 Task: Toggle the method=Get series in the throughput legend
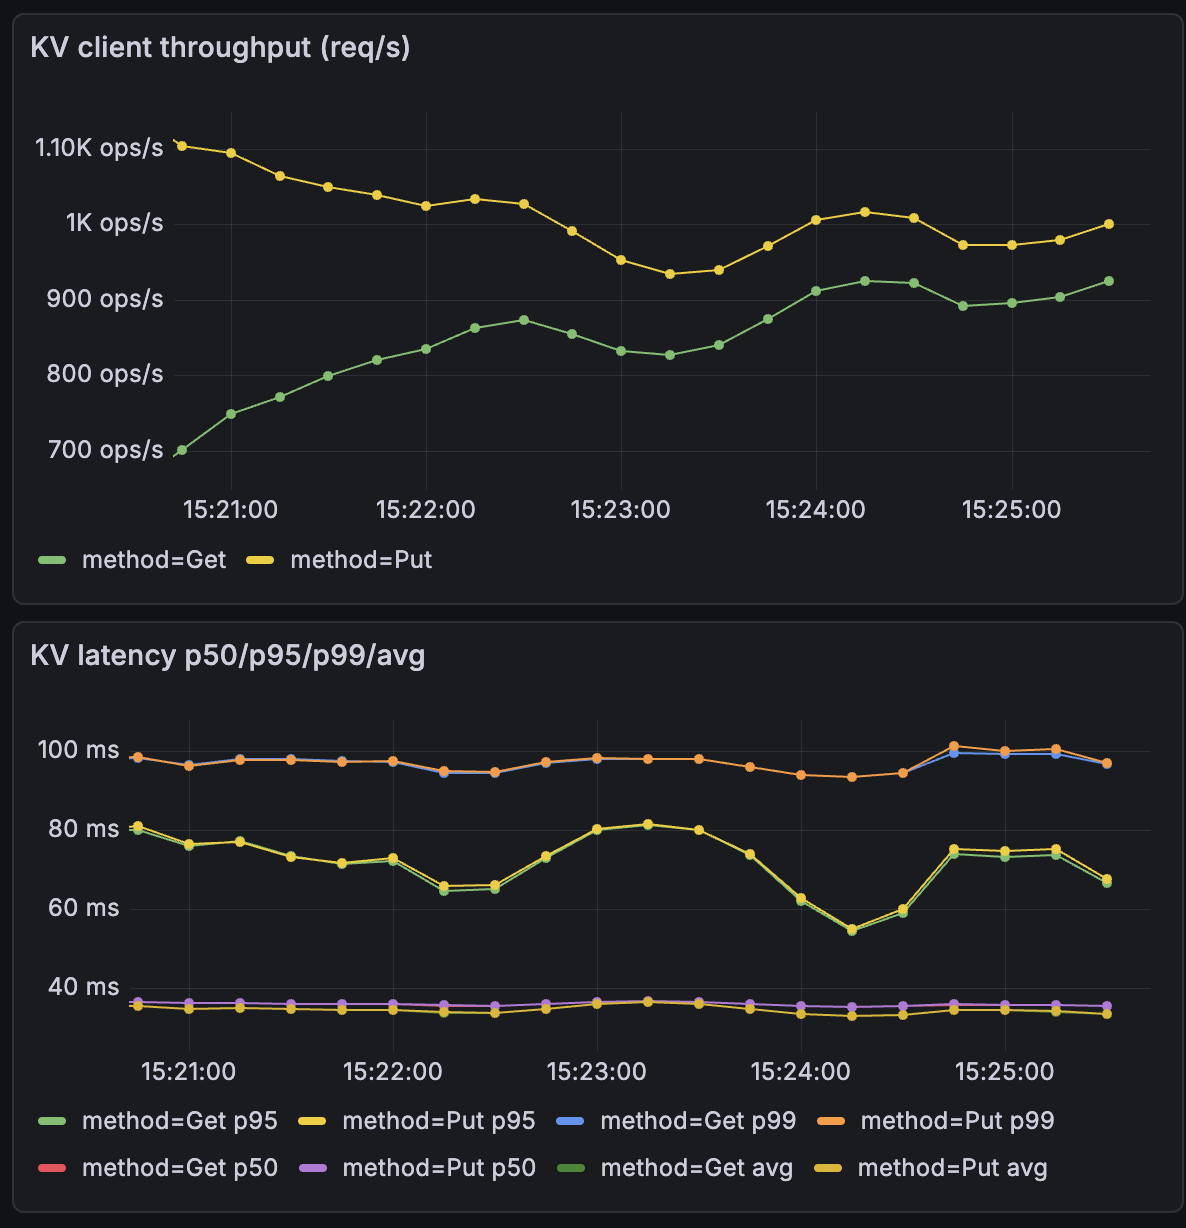[x=154, y=560]
